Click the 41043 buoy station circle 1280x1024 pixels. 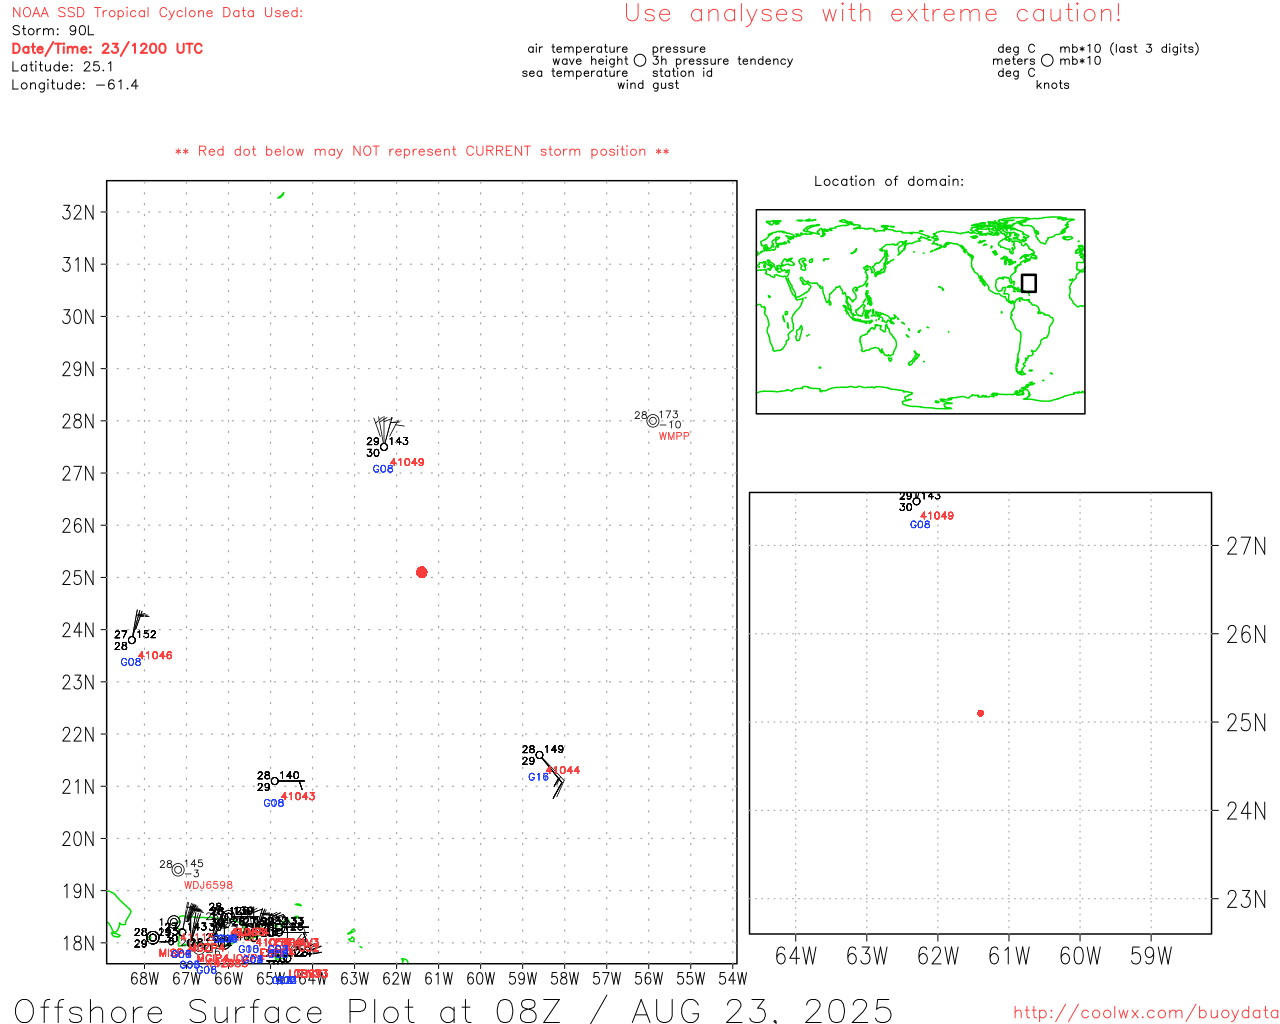click(275, 781)
